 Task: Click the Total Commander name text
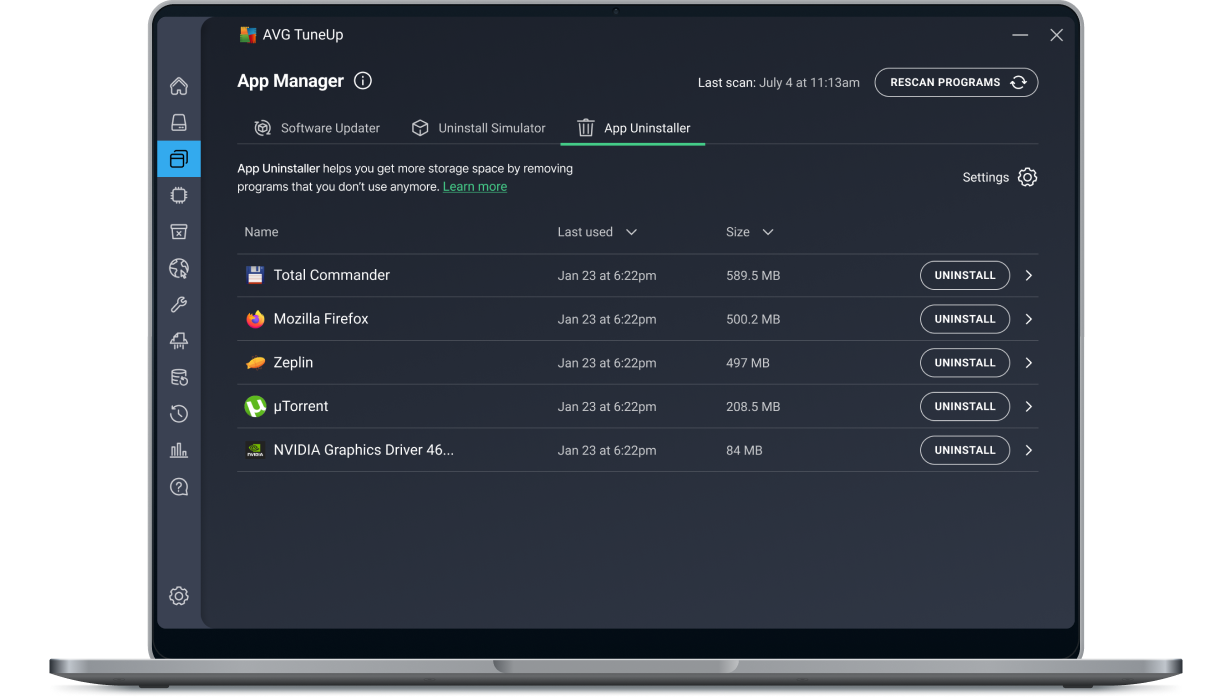332,275
